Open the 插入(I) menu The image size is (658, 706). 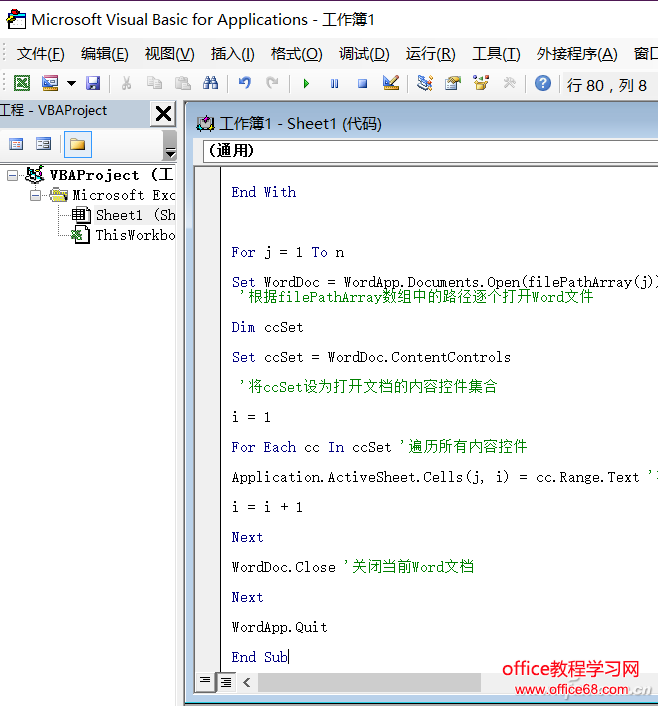click(x=232, y=54)
